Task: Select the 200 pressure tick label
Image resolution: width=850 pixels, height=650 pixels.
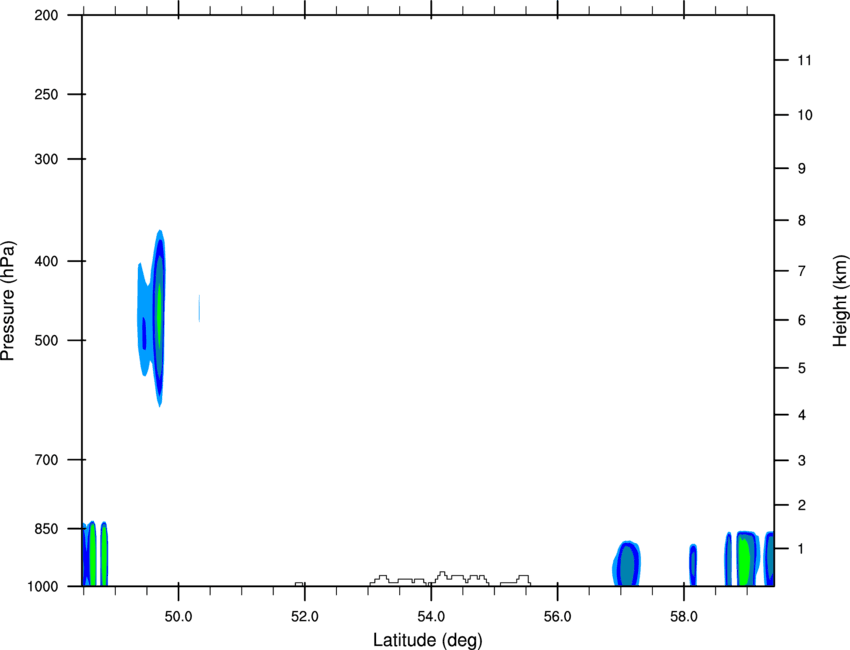Action: [46, 15]
